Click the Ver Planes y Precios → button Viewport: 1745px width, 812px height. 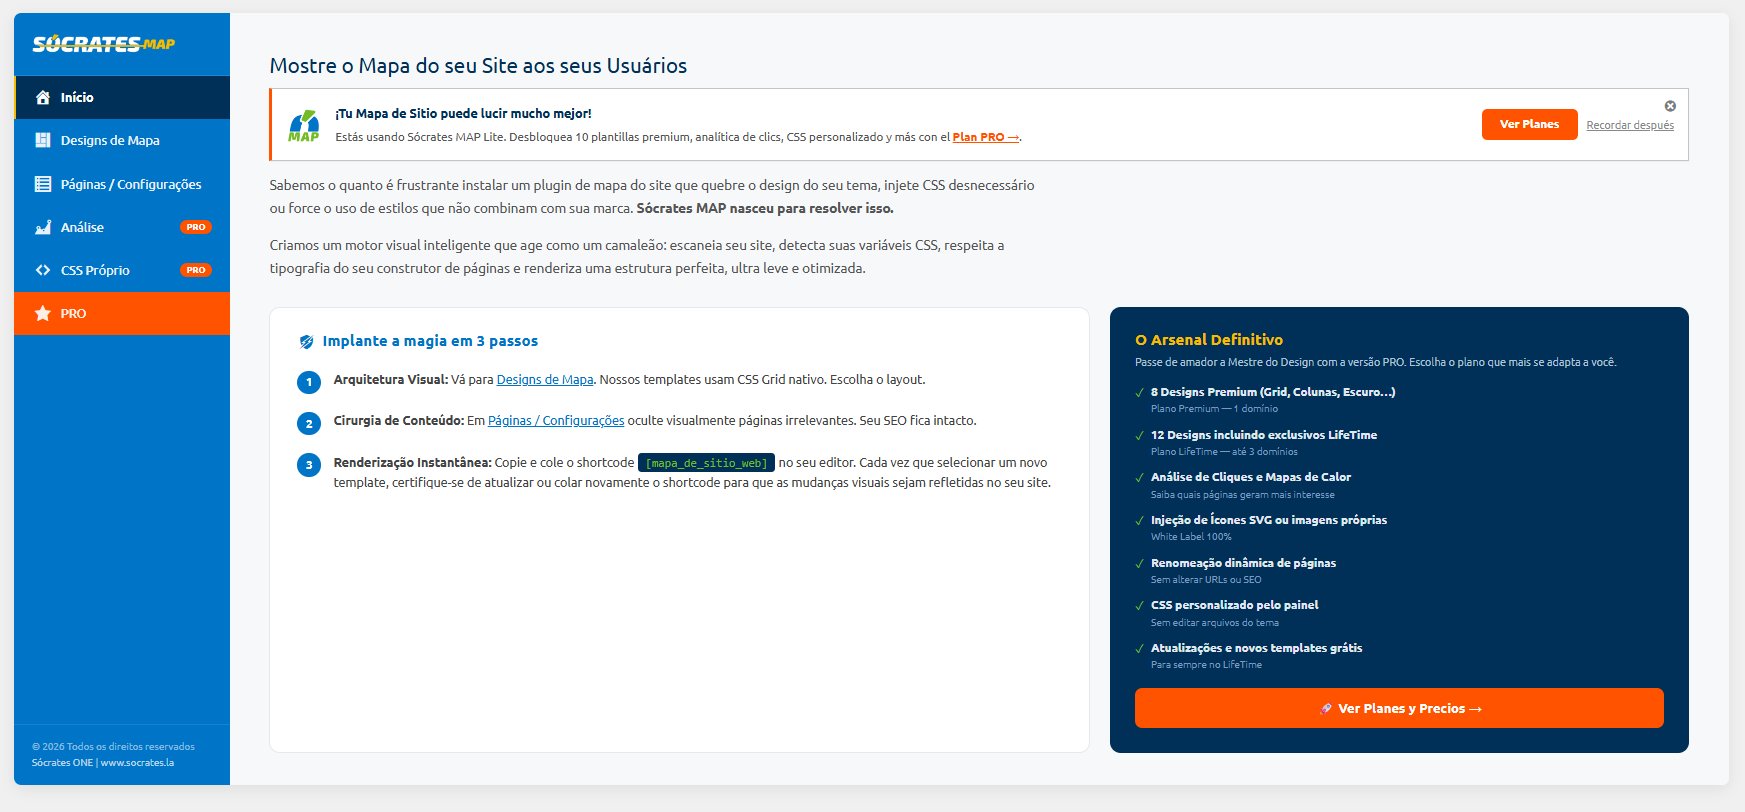1399,708
